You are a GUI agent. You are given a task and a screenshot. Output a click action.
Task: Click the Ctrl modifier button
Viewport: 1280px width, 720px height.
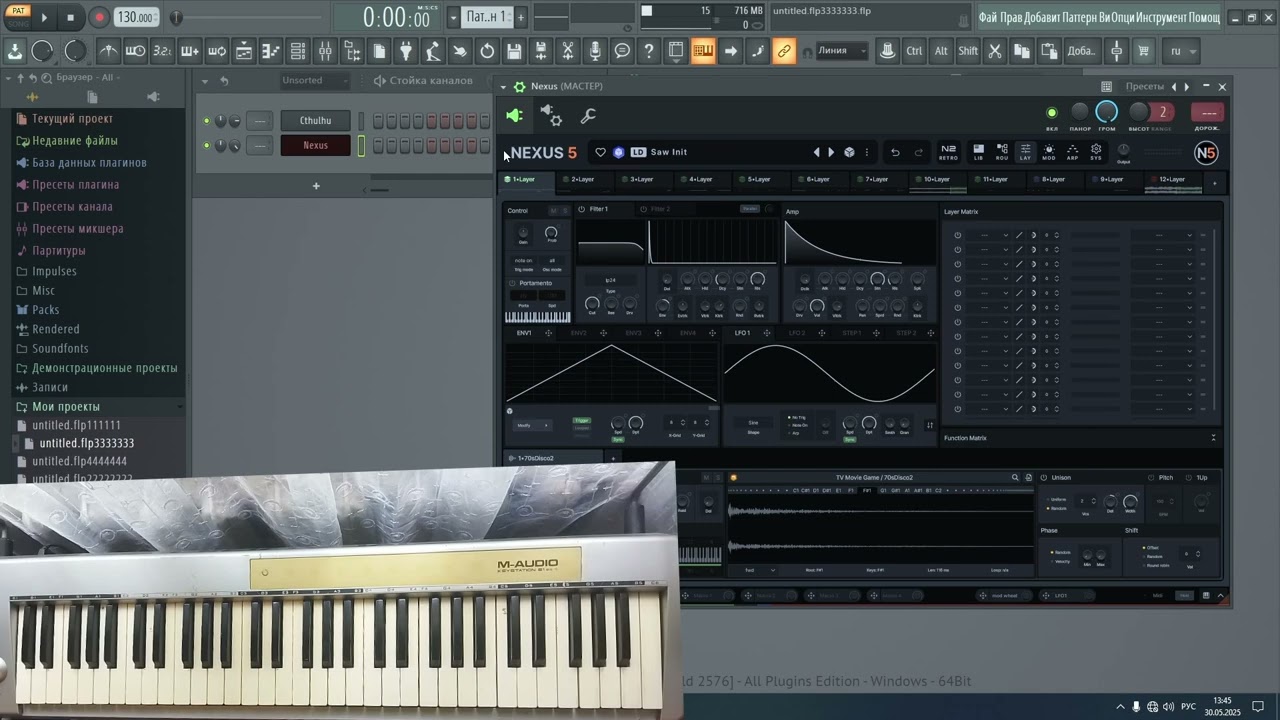tap(914, 51)
